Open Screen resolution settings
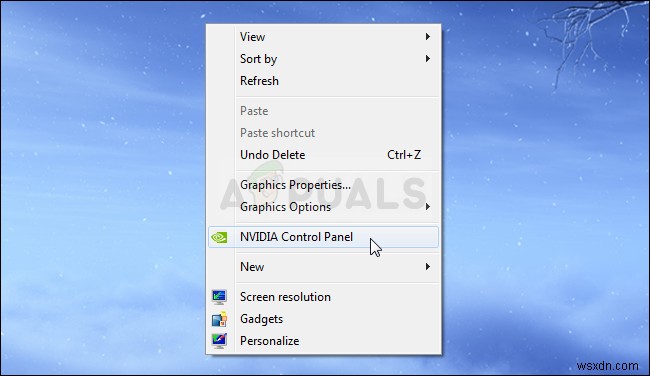Screen dimensions: 650x376 323,297
